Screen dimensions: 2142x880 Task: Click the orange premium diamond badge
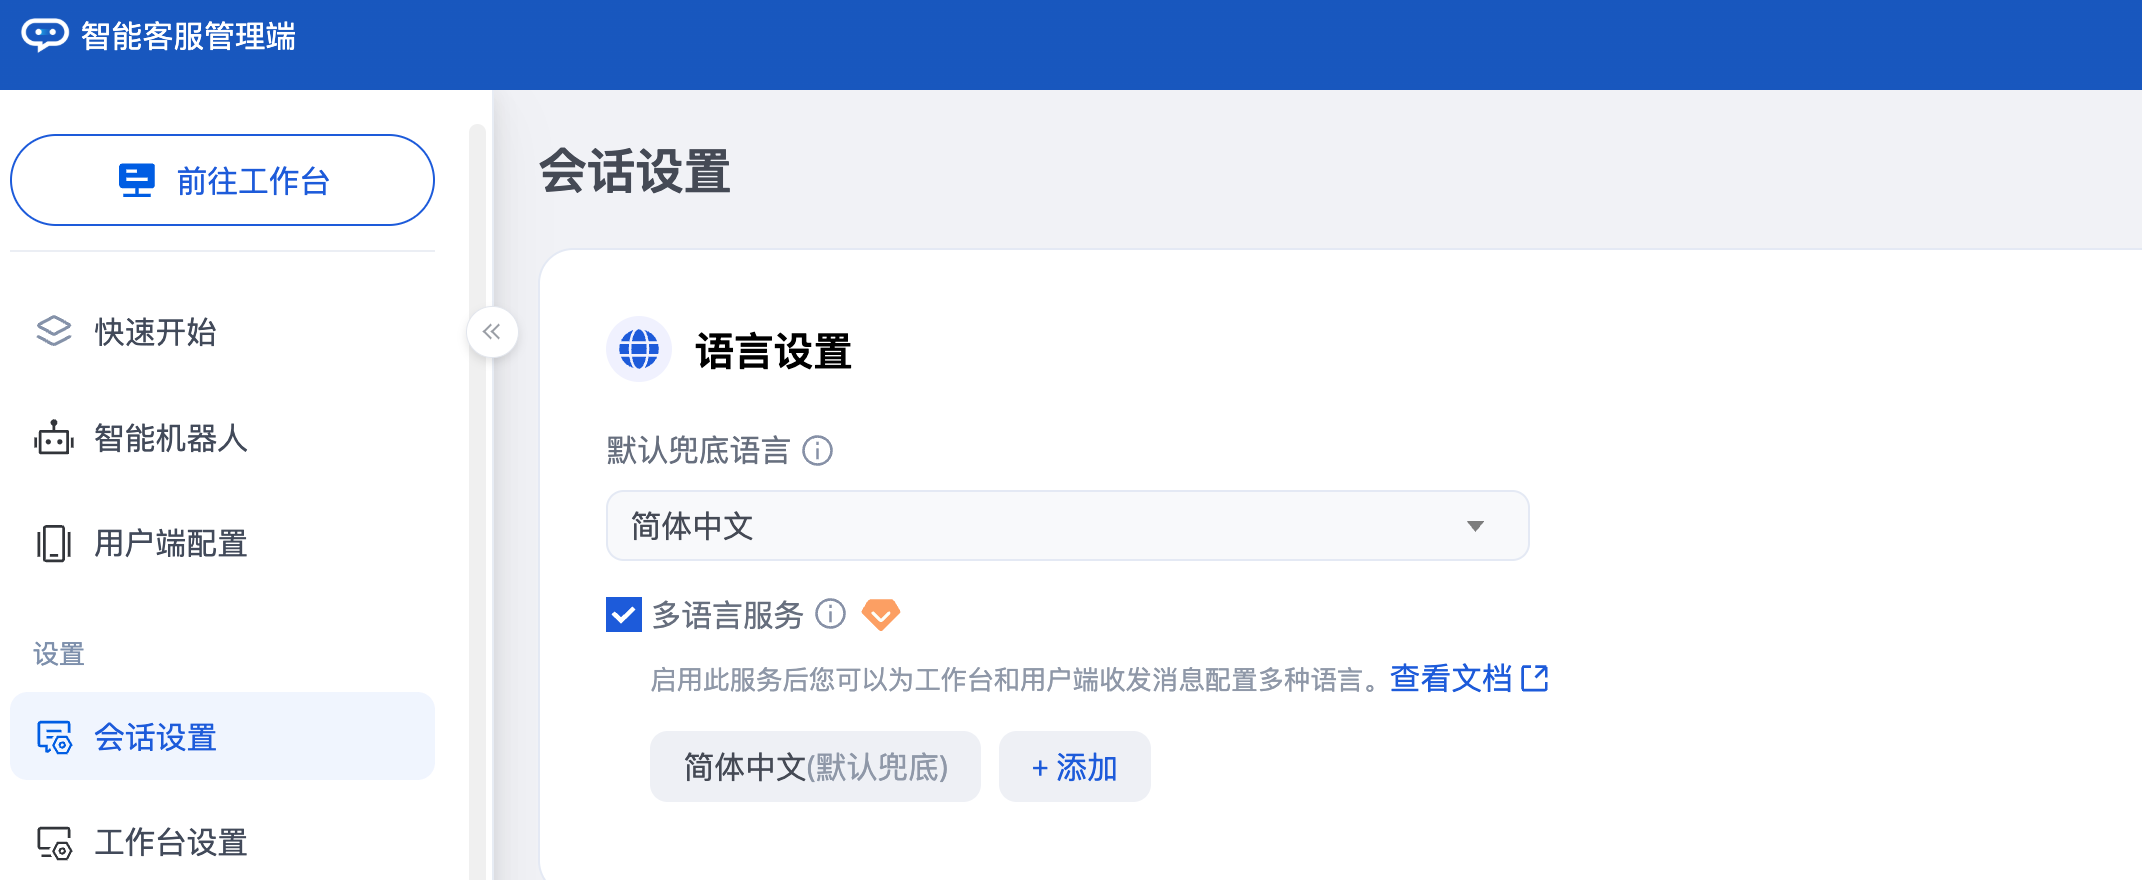pyautogui.click(x=881, y=614)
